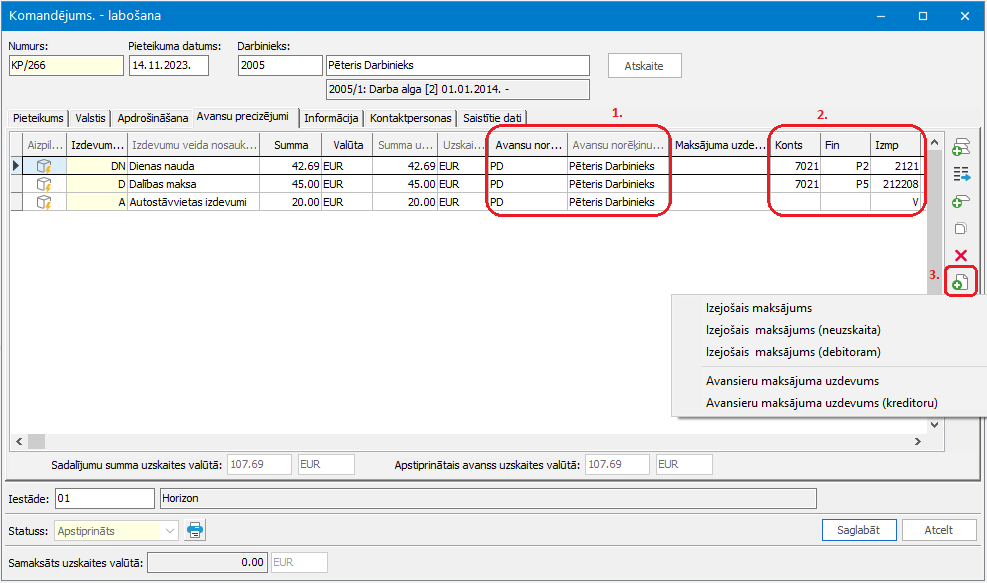Open the Apdrošināšana tab
The height and width of the screenshot is (583, 987).
click(152, 118)
